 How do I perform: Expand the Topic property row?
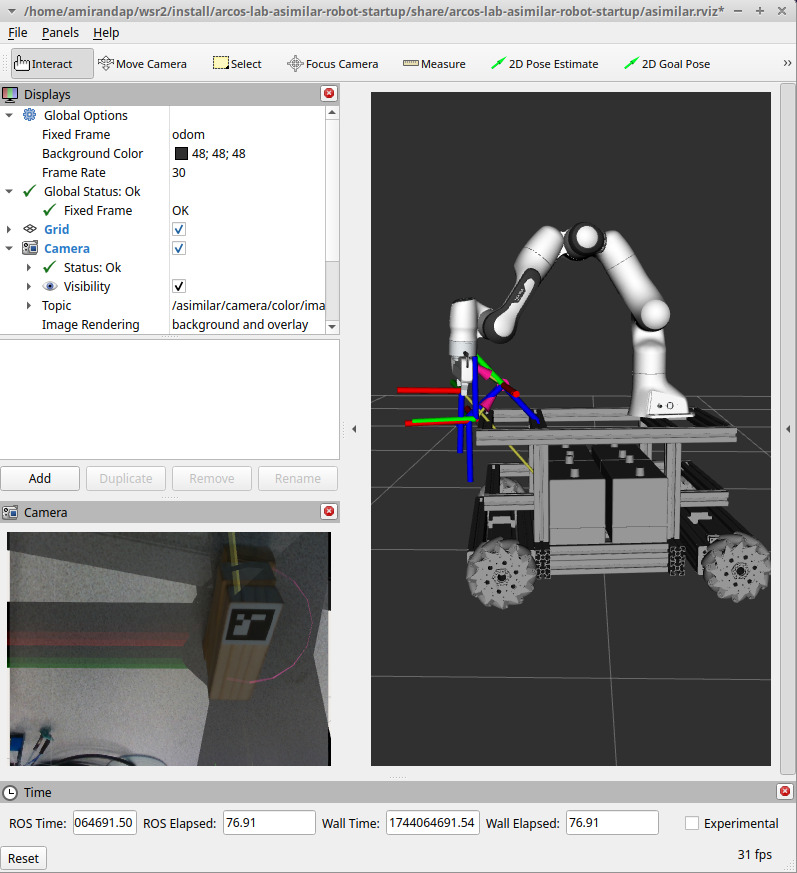29,306
